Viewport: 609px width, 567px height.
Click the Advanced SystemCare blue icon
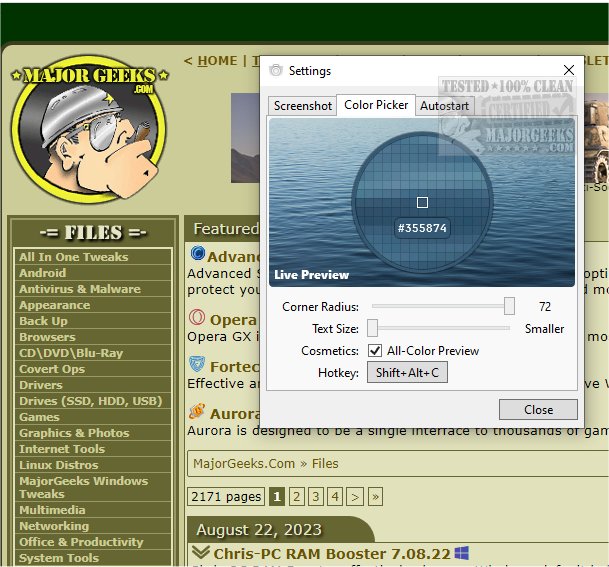point(198,254)
